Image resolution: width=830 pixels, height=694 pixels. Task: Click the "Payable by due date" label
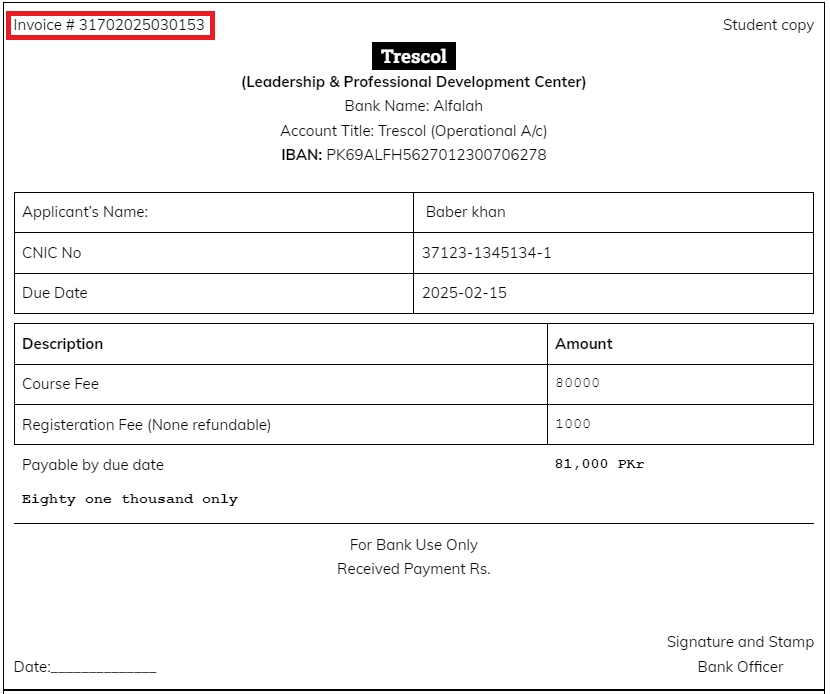click(93, 465)
